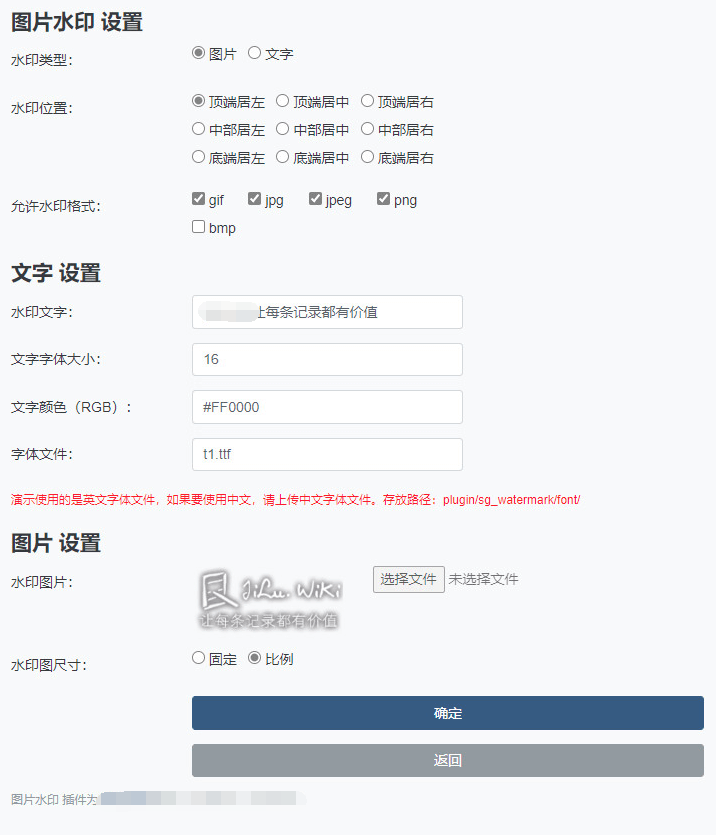Click the 允许水印格式 label
Viewport: 716px width, 835px height.
(56, 206)
